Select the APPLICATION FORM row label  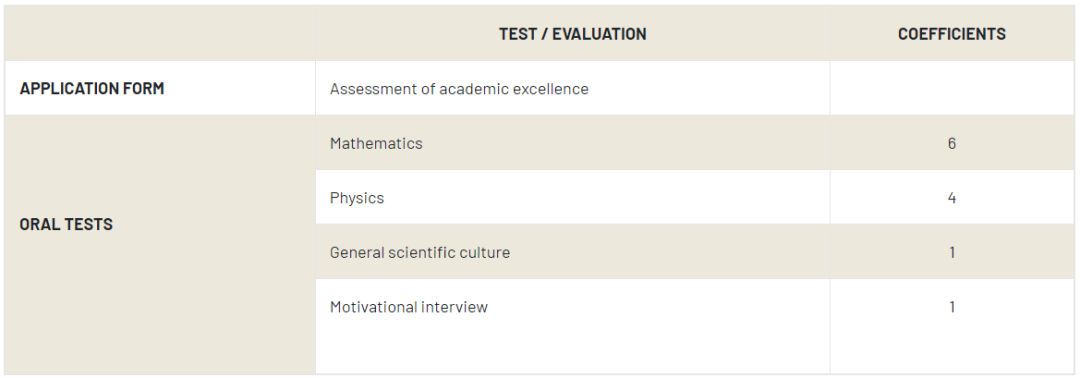pos(92,88)
